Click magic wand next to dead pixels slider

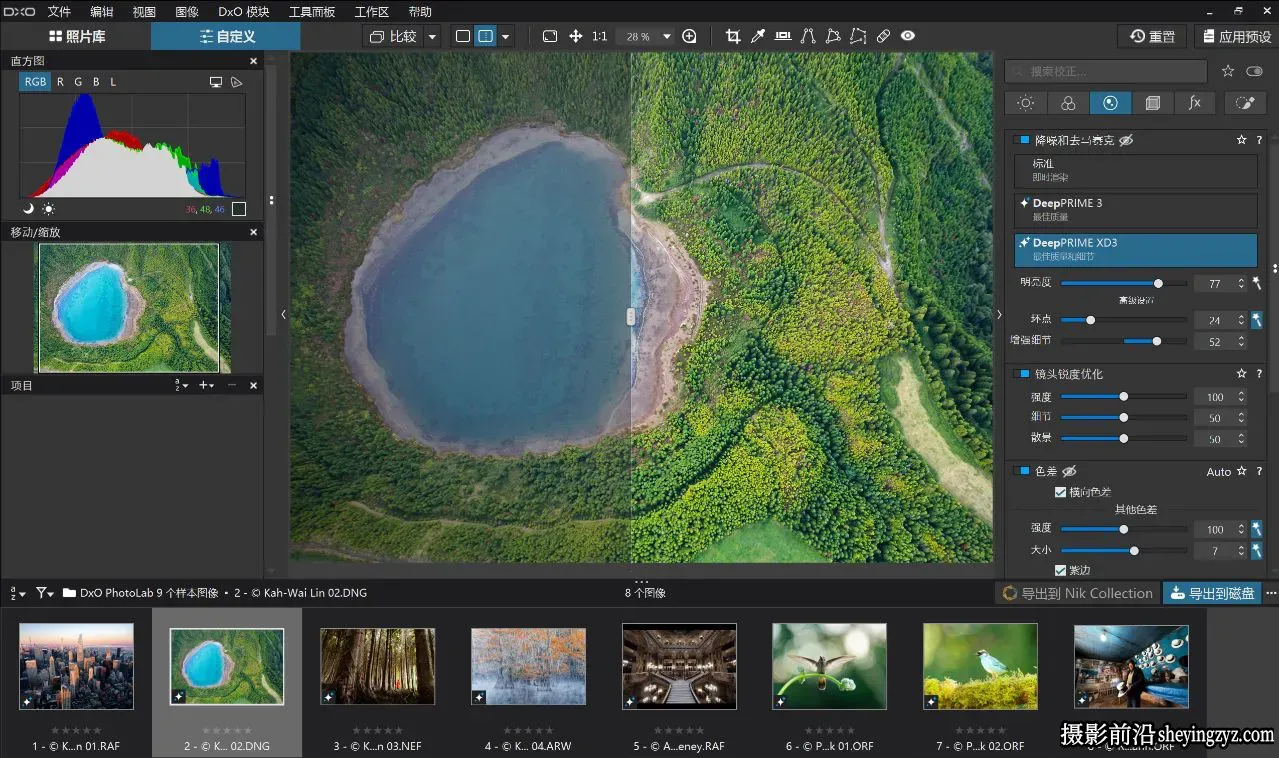(x=1257, y=320)
